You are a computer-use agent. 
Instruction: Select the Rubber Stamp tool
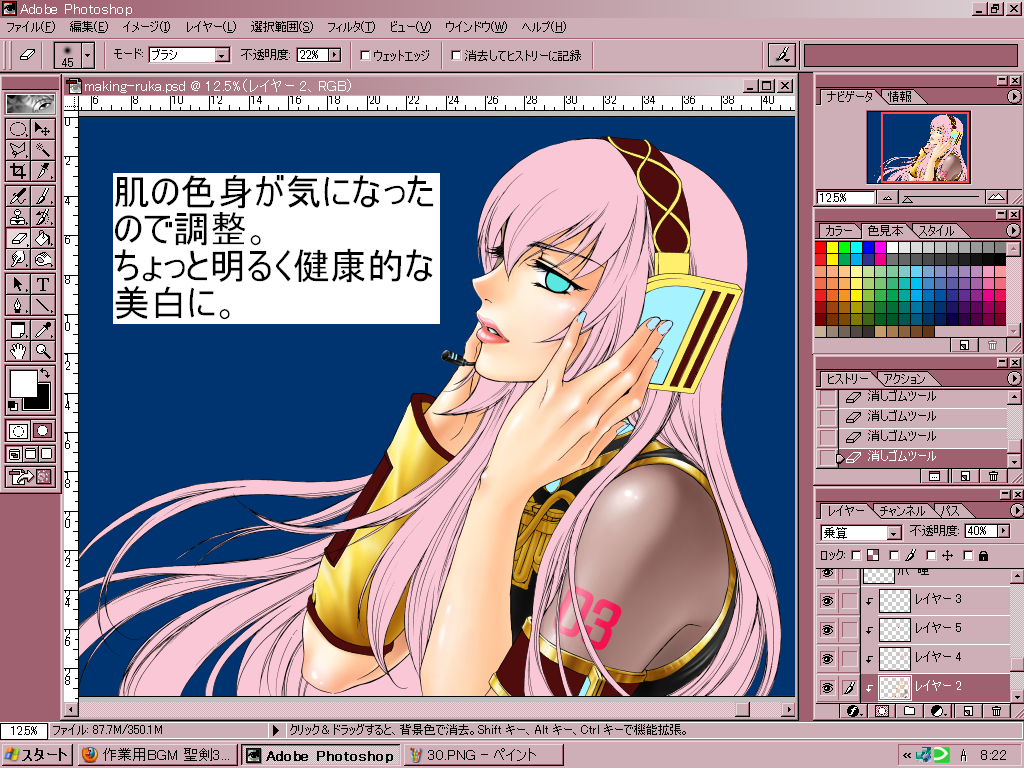pos(18,216)
